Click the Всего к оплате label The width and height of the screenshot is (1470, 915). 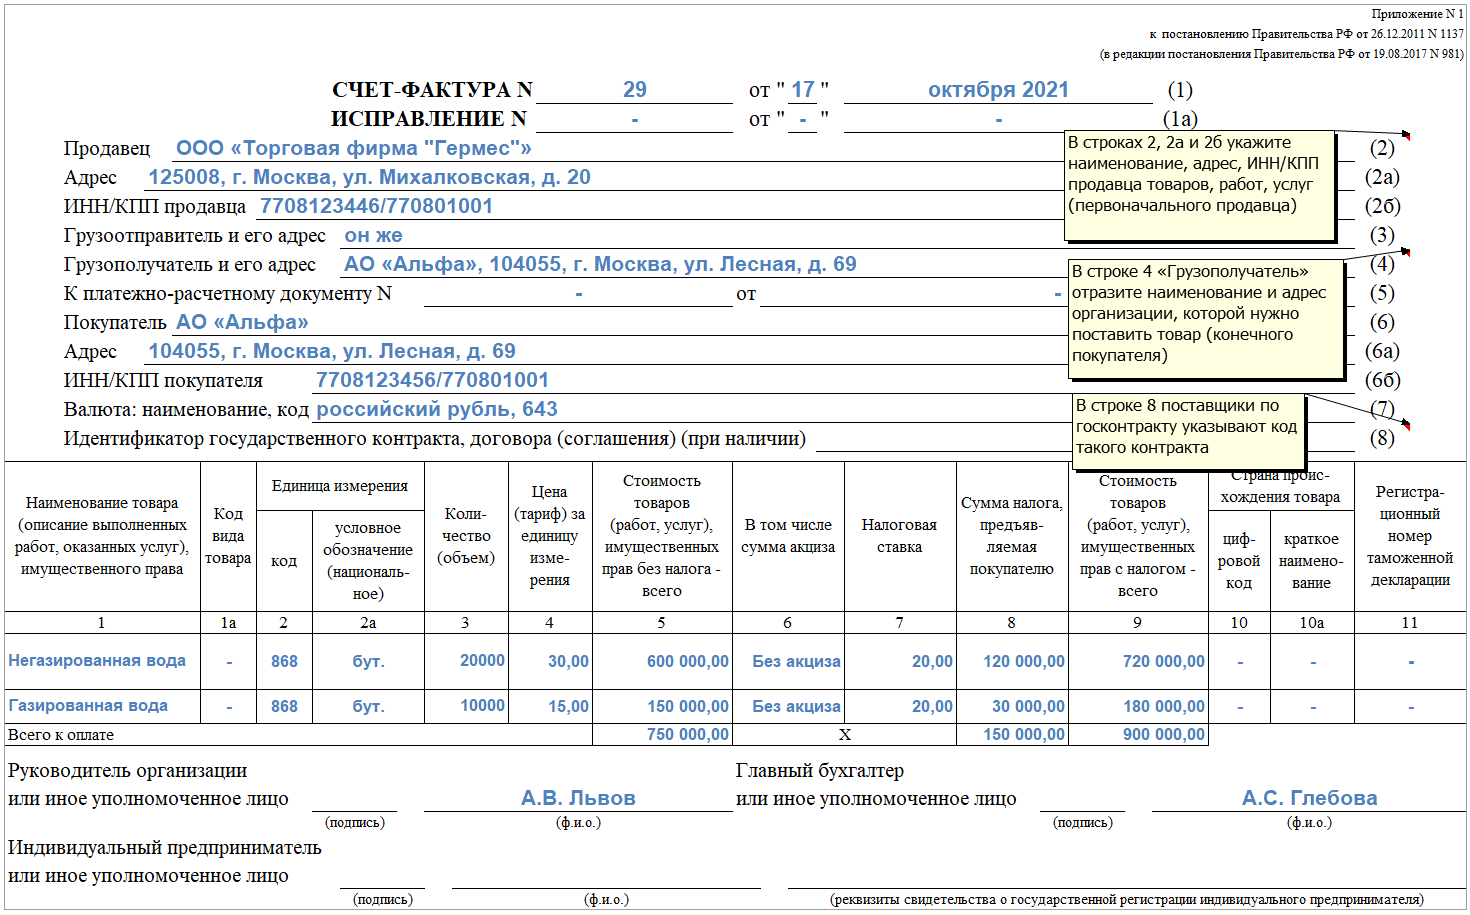(x=61, y=735)
